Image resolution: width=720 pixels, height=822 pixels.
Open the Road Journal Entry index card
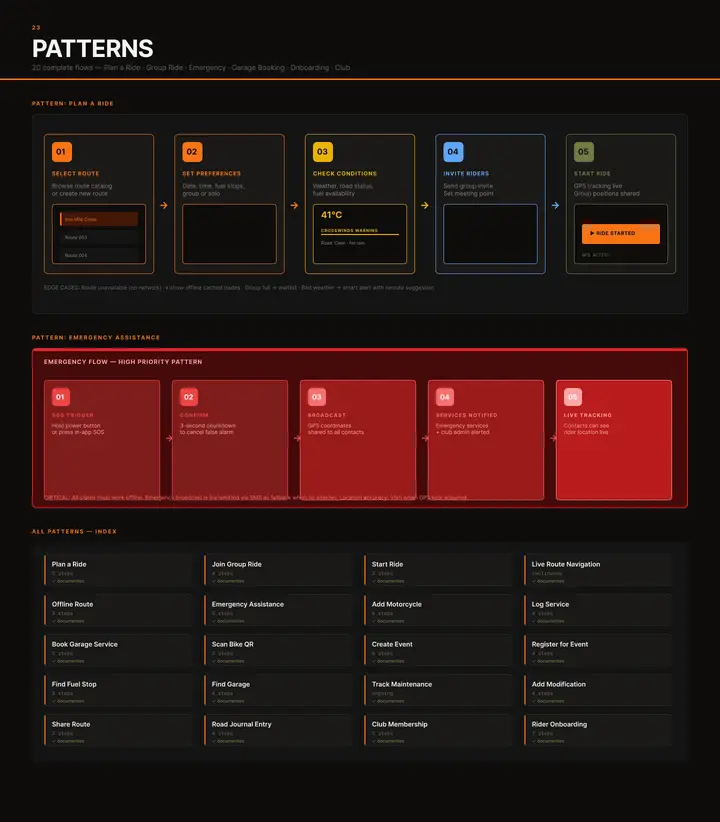pos(278,730)
